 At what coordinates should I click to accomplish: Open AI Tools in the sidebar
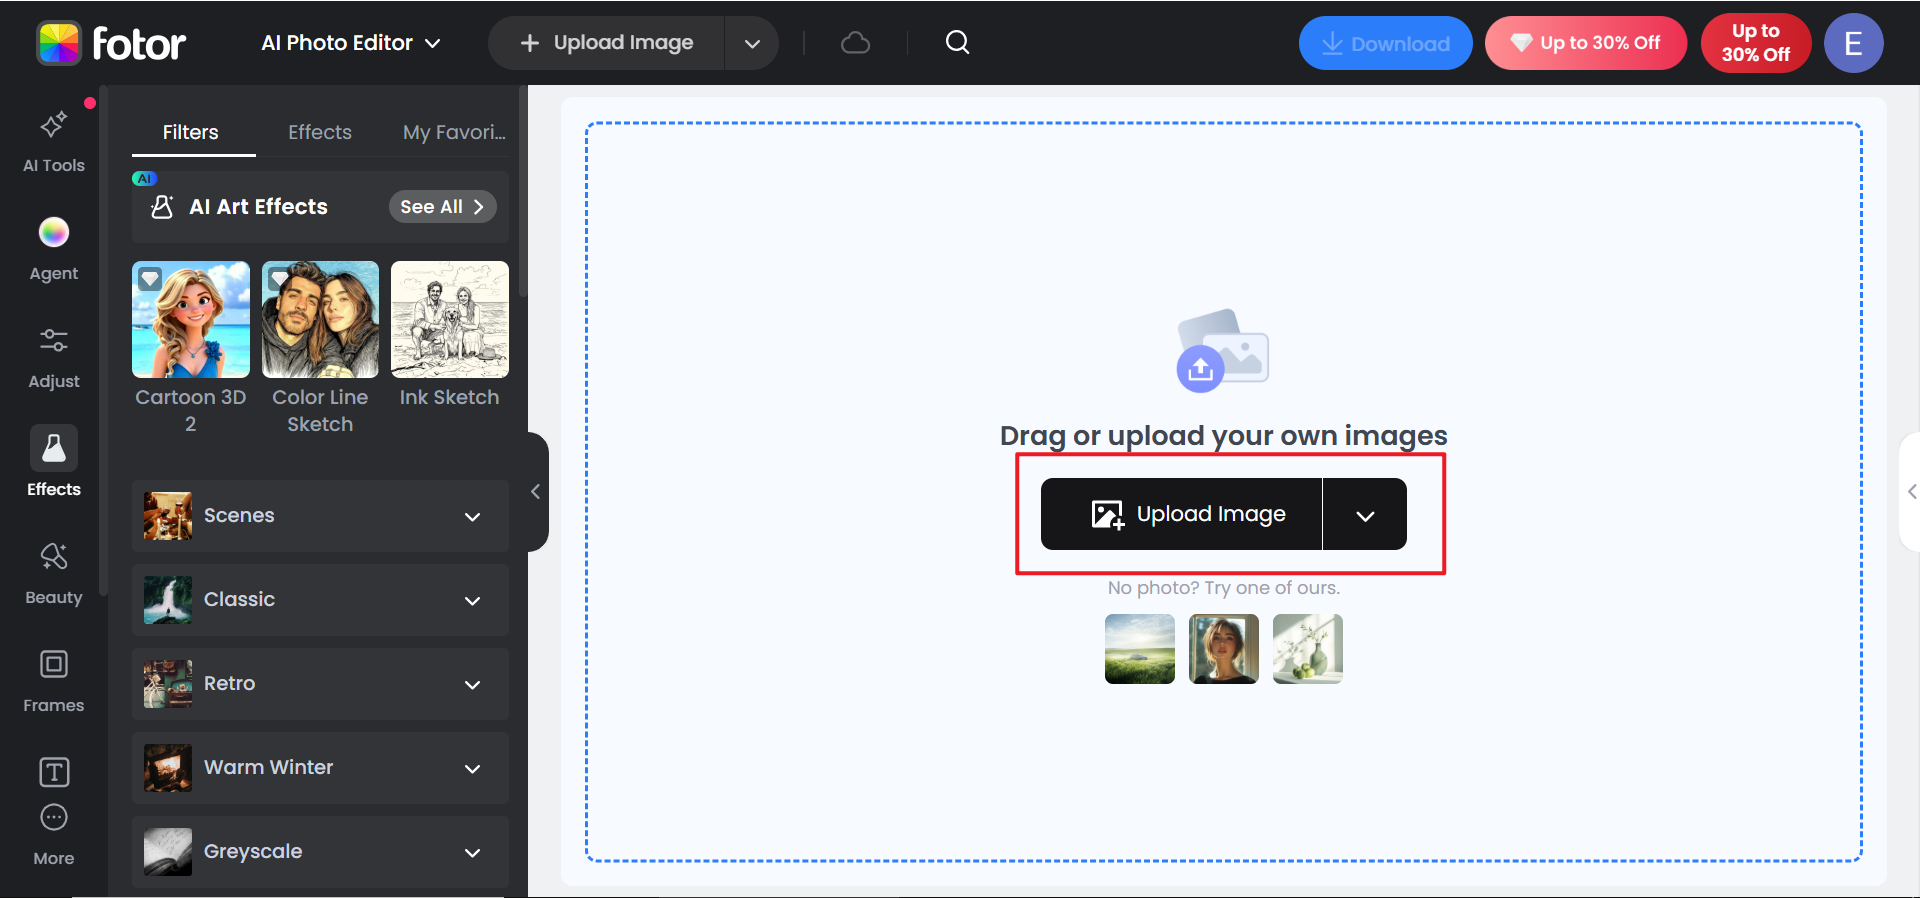[x=54, y=141]
